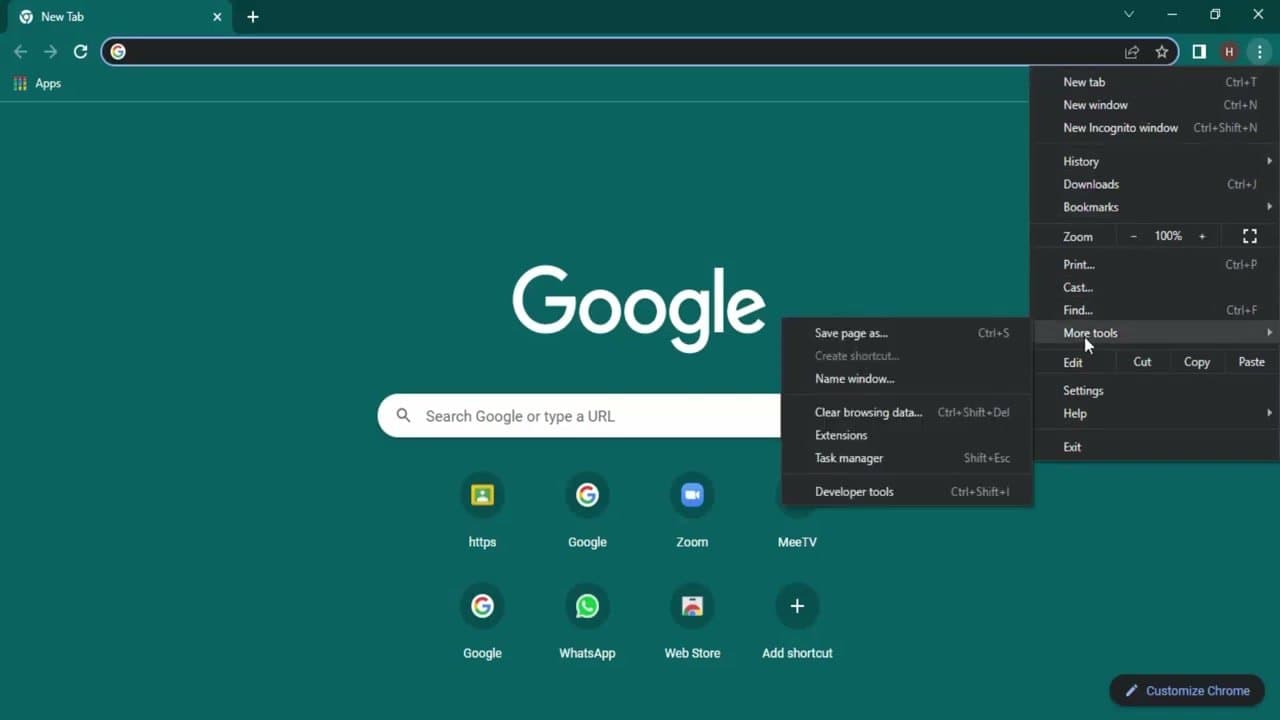Click the Customize Chrome button
Viewport: 1280px width, 720px height.
(1187, 690)
